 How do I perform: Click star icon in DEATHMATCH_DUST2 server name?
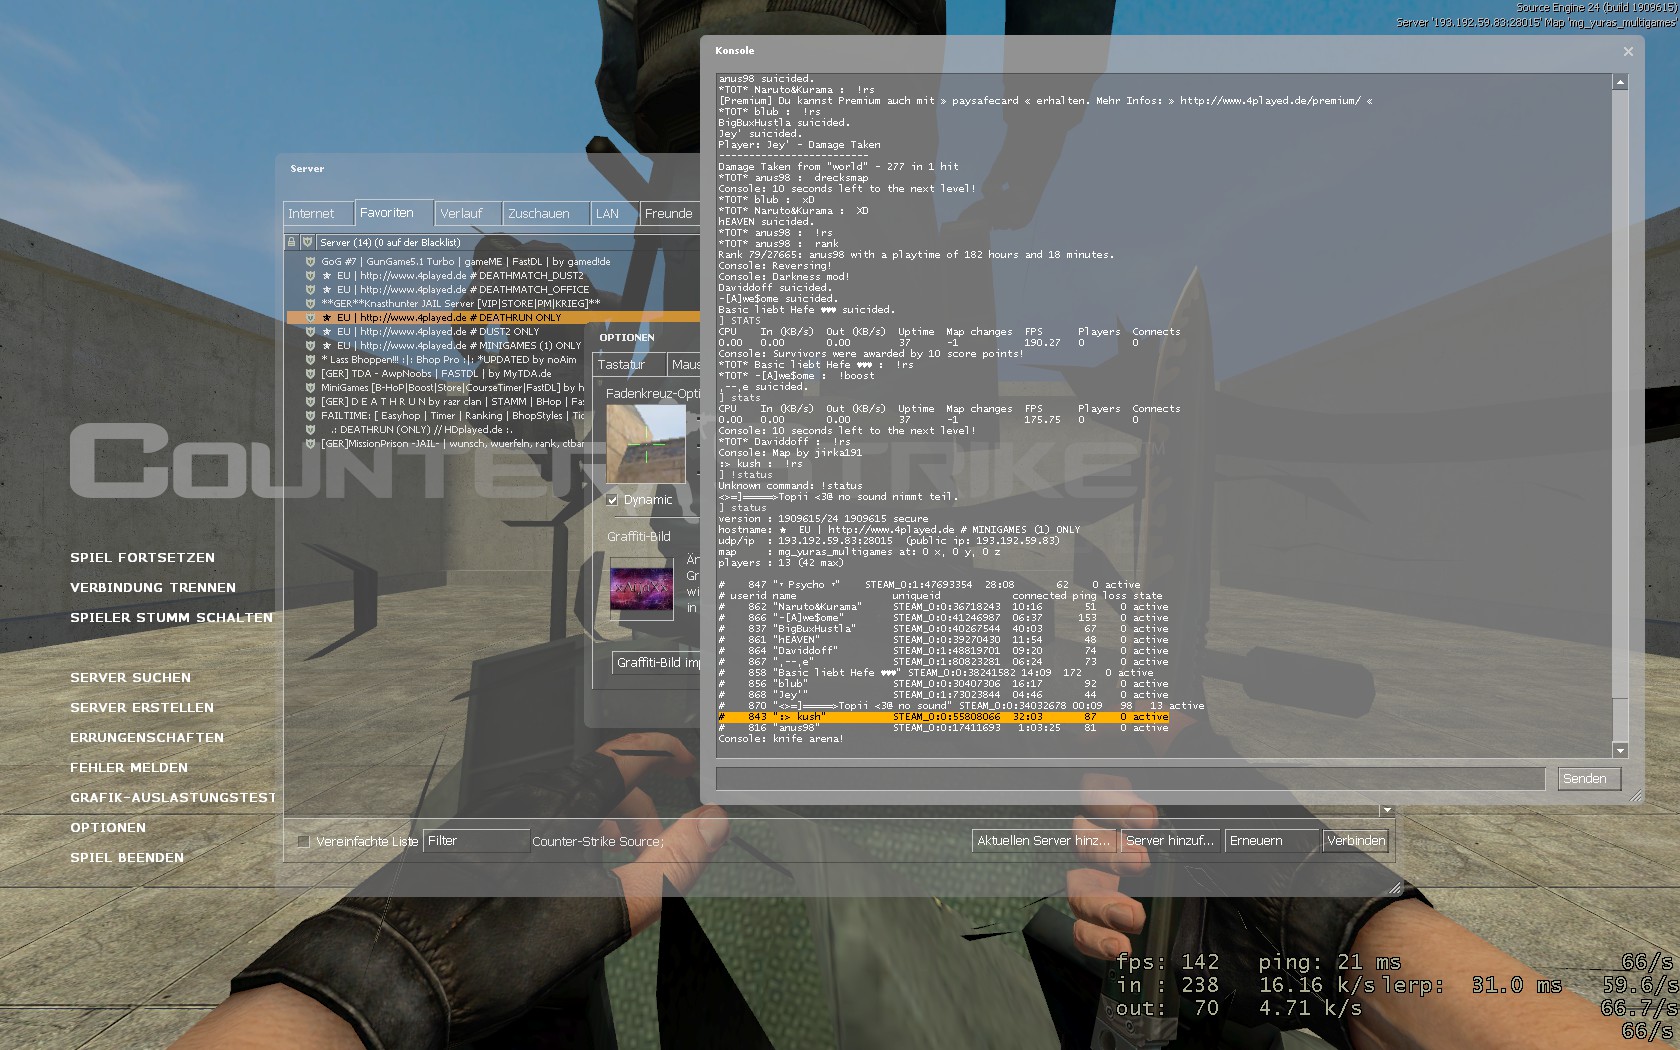pos(326,275)
